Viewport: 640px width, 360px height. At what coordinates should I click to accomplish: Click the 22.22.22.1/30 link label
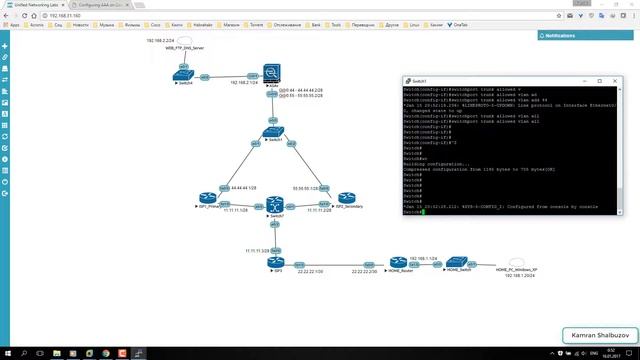point(310,271)
